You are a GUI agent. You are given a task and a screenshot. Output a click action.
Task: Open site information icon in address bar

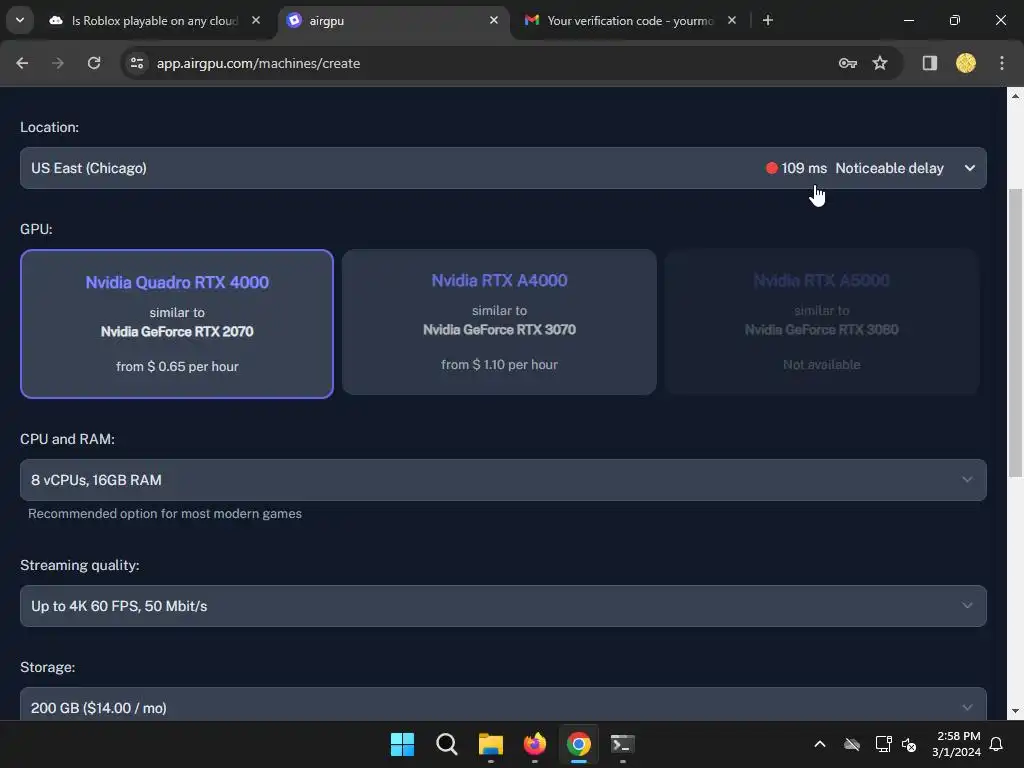137,63
